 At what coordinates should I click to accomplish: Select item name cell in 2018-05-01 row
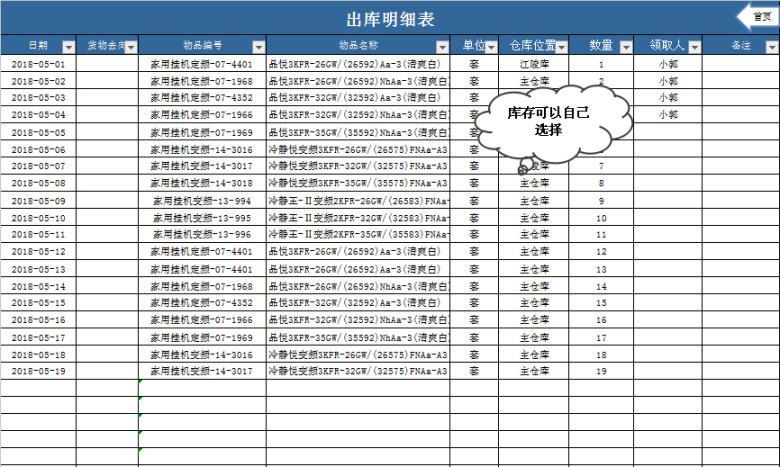pyautogui.click(x=358, y=64)
